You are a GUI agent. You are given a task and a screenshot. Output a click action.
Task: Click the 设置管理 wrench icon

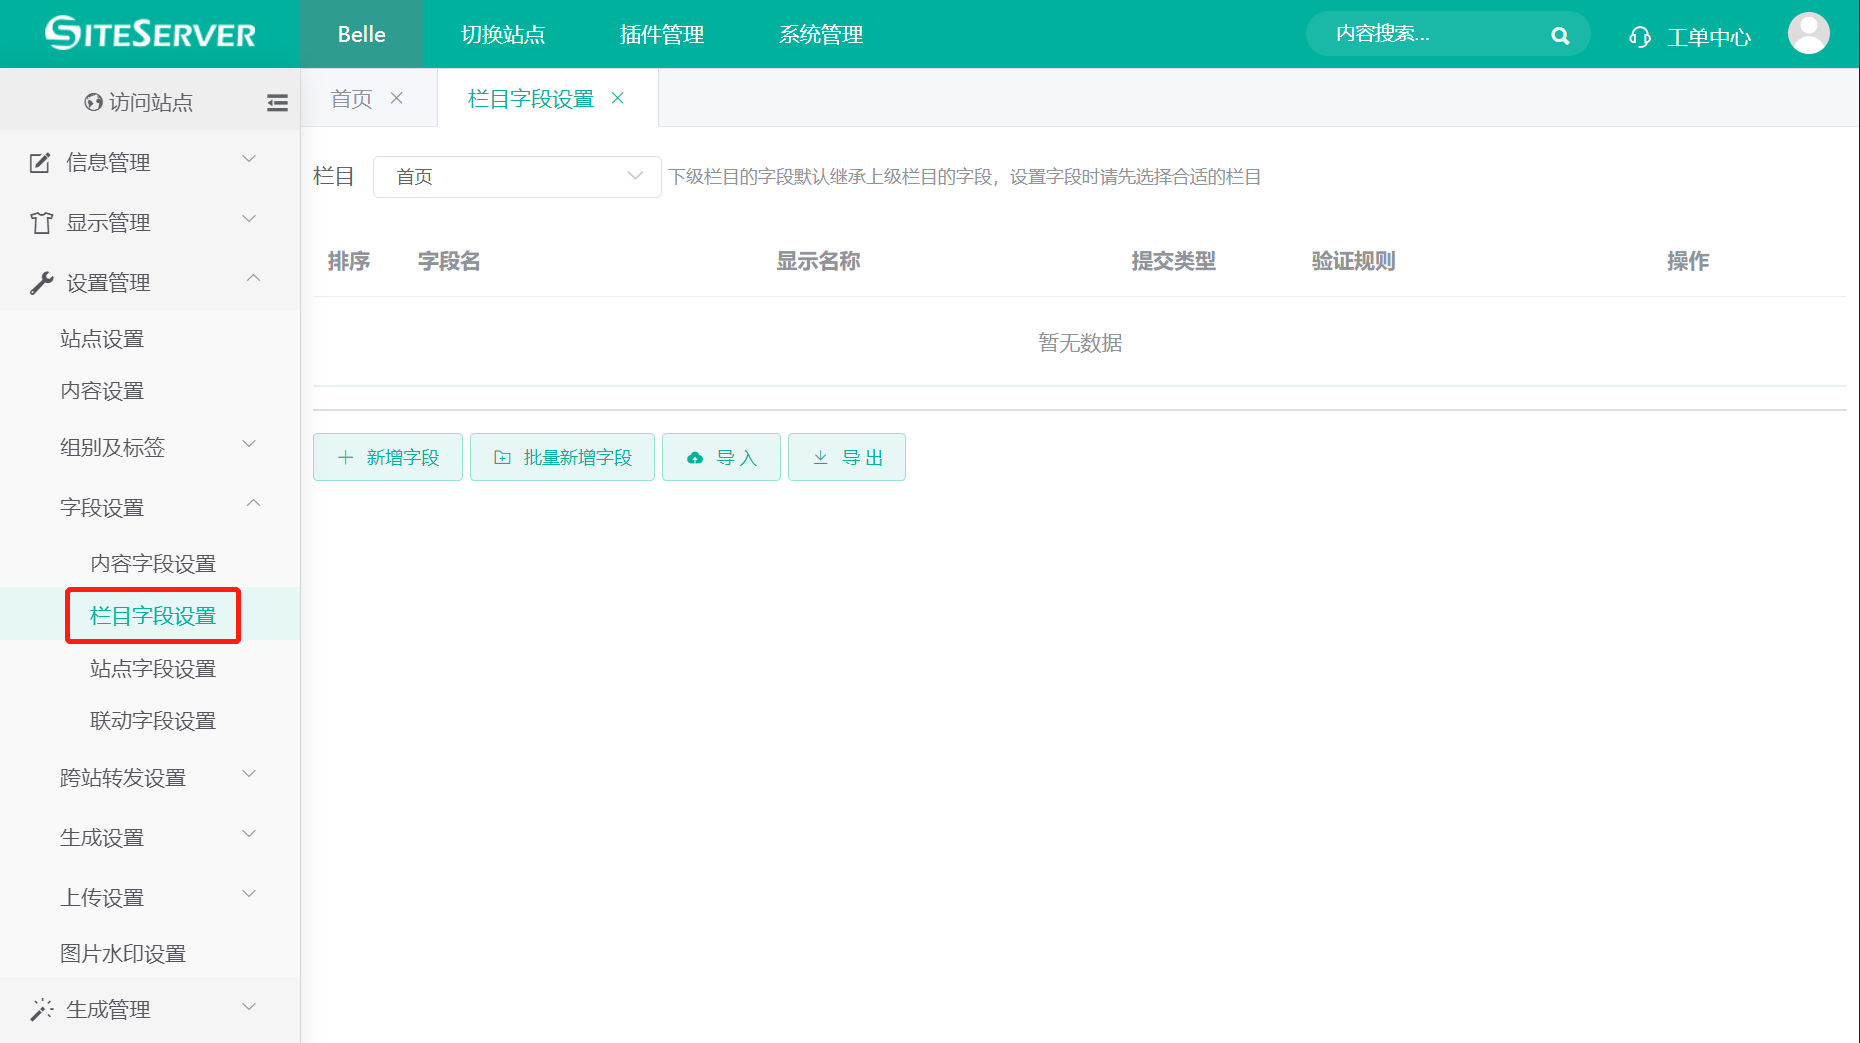pyautogui.click(x=40, y=281)
